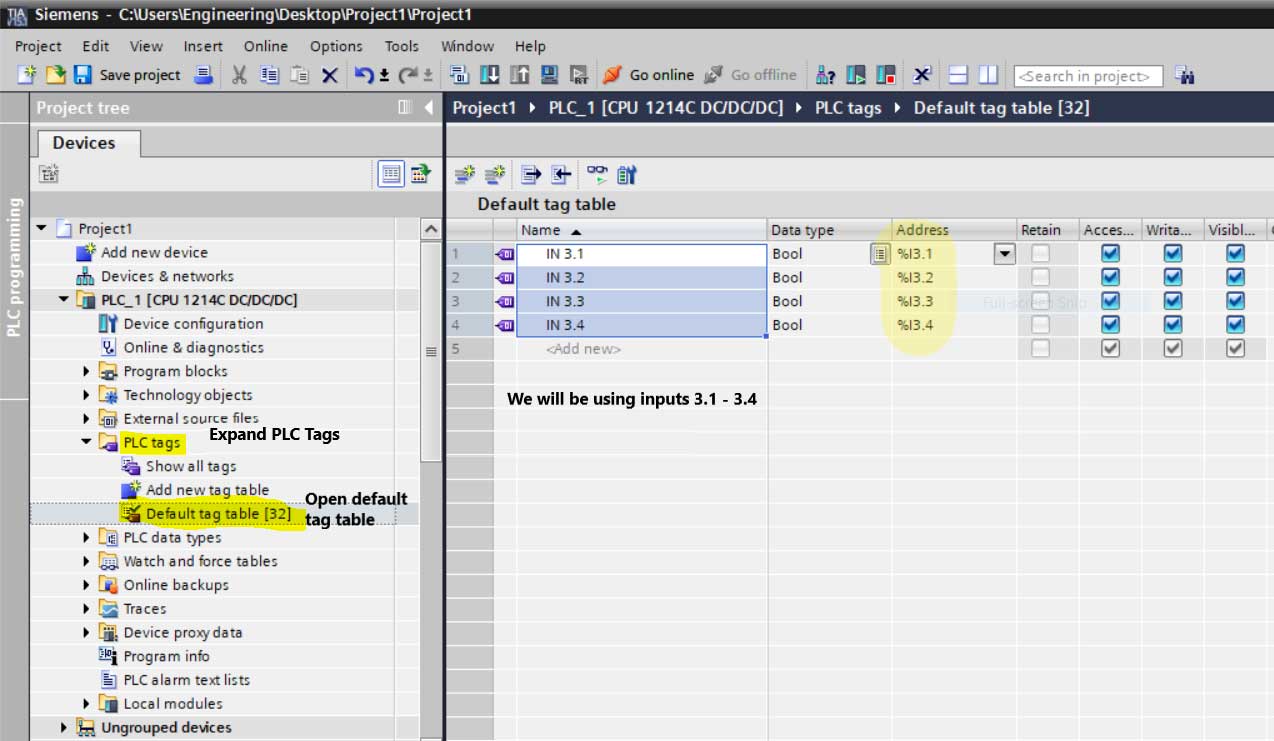This screenshot has width=1274, height=741.
Task: Click the Accessible devices icon
Action: (826, 75)
